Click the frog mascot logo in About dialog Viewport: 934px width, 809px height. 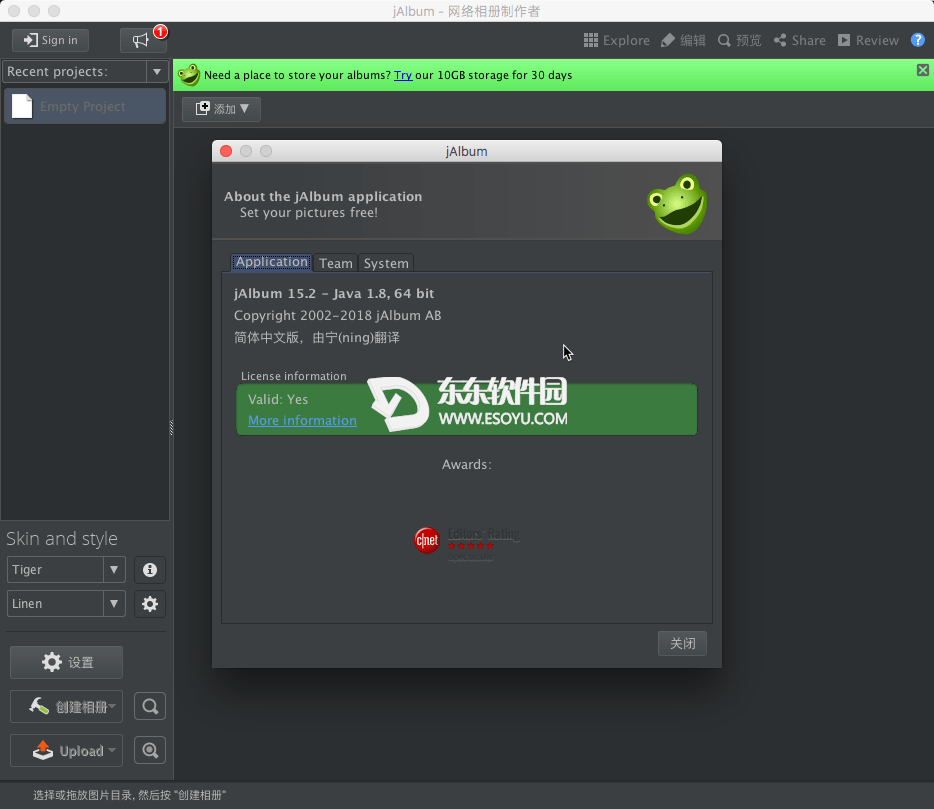(x=677, y=204)
